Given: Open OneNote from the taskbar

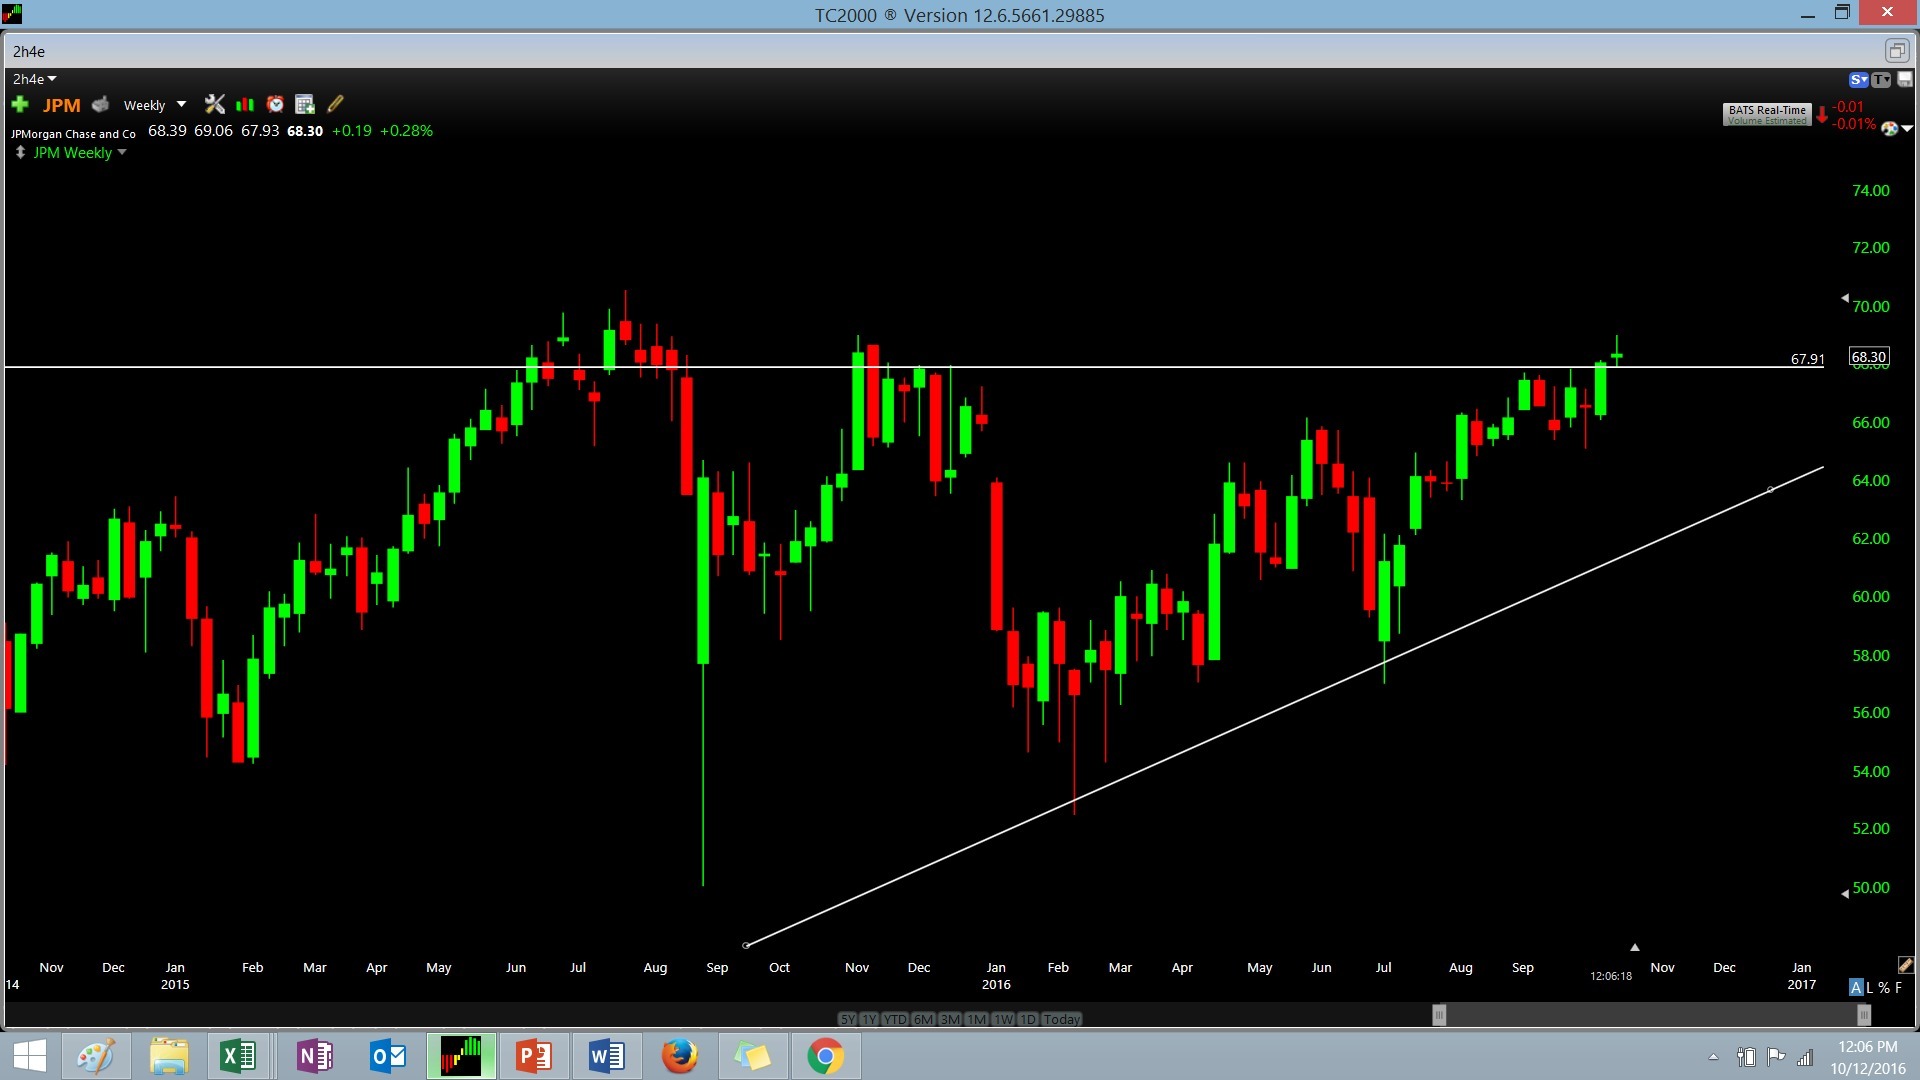Looking at the screenshot, I should pyautogui.click(x=315, y=1056).
